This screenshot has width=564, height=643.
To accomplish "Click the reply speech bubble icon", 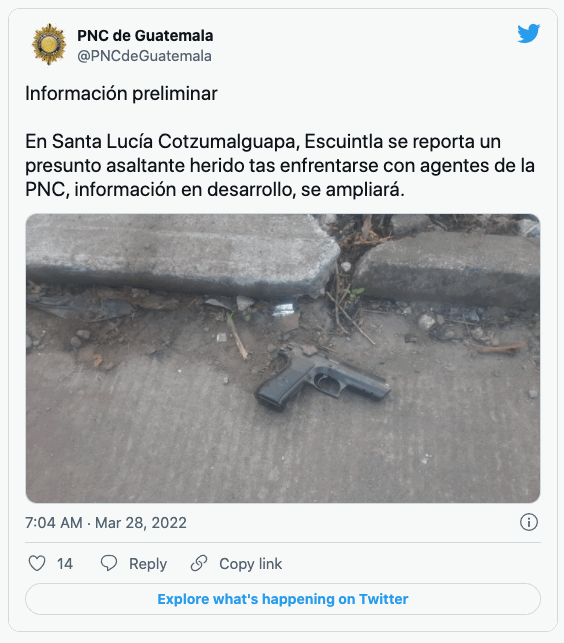I will 109,563.
